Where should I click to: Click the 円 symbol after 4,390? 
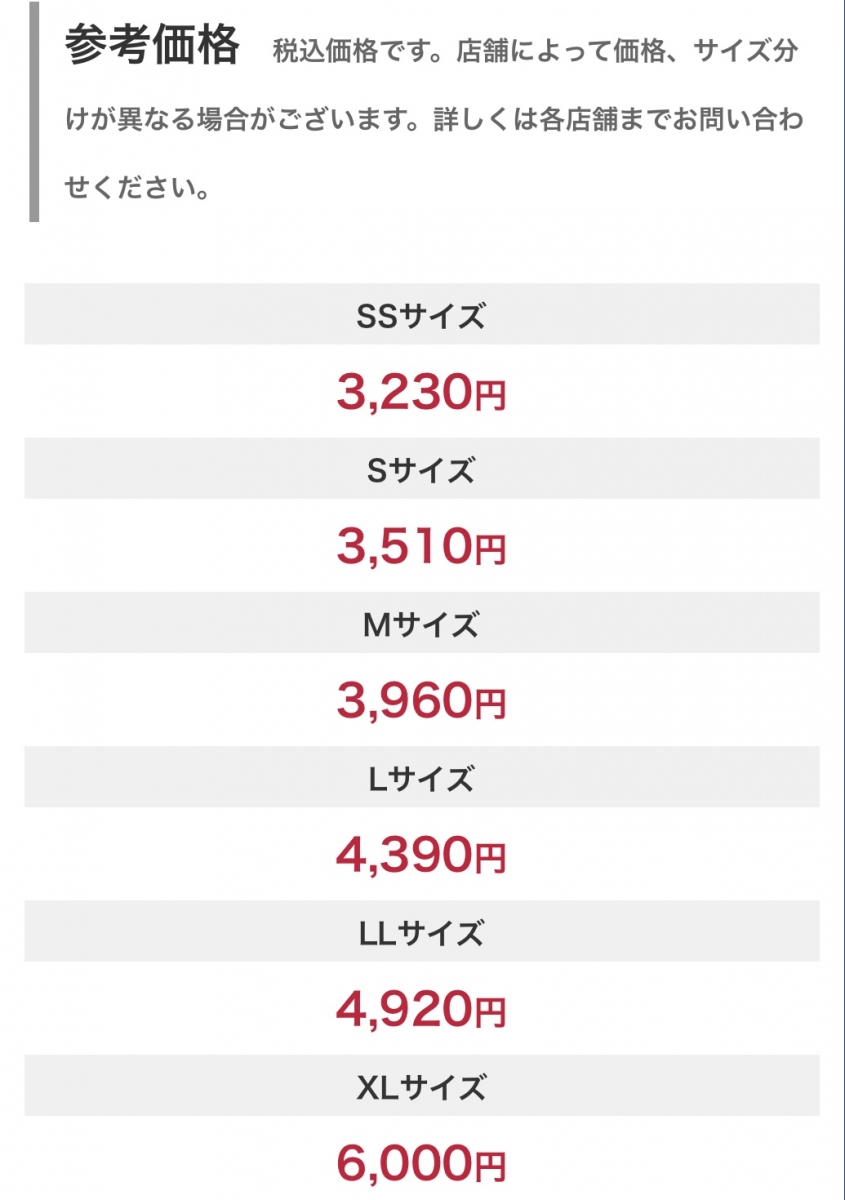click(x=490, y=859)
